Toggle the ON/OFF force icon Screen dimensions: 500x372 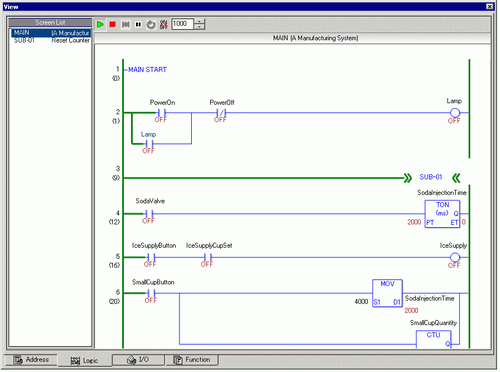click(x=163, y=25)
